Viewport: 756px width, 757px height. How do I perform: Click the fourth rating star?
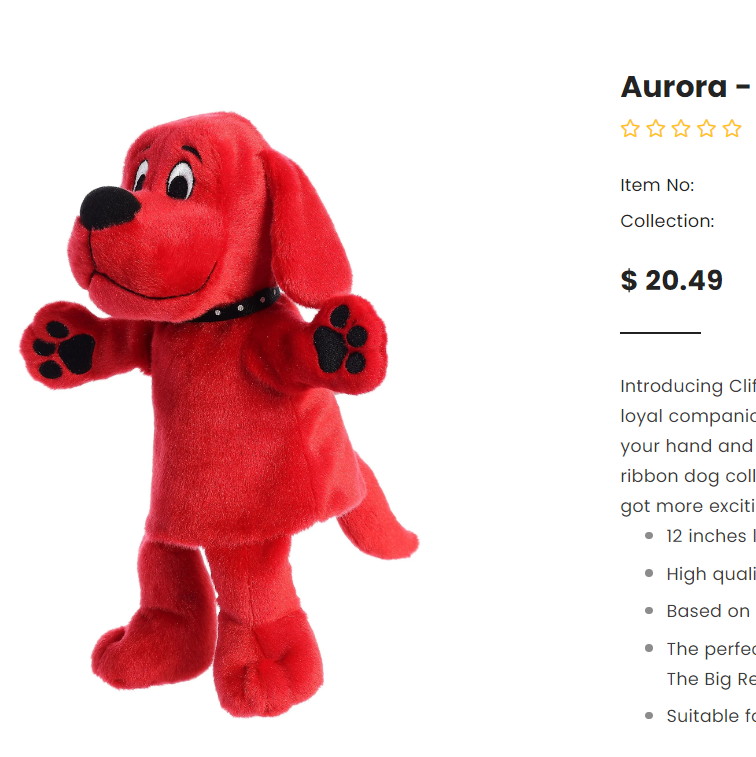pos(706,128)
